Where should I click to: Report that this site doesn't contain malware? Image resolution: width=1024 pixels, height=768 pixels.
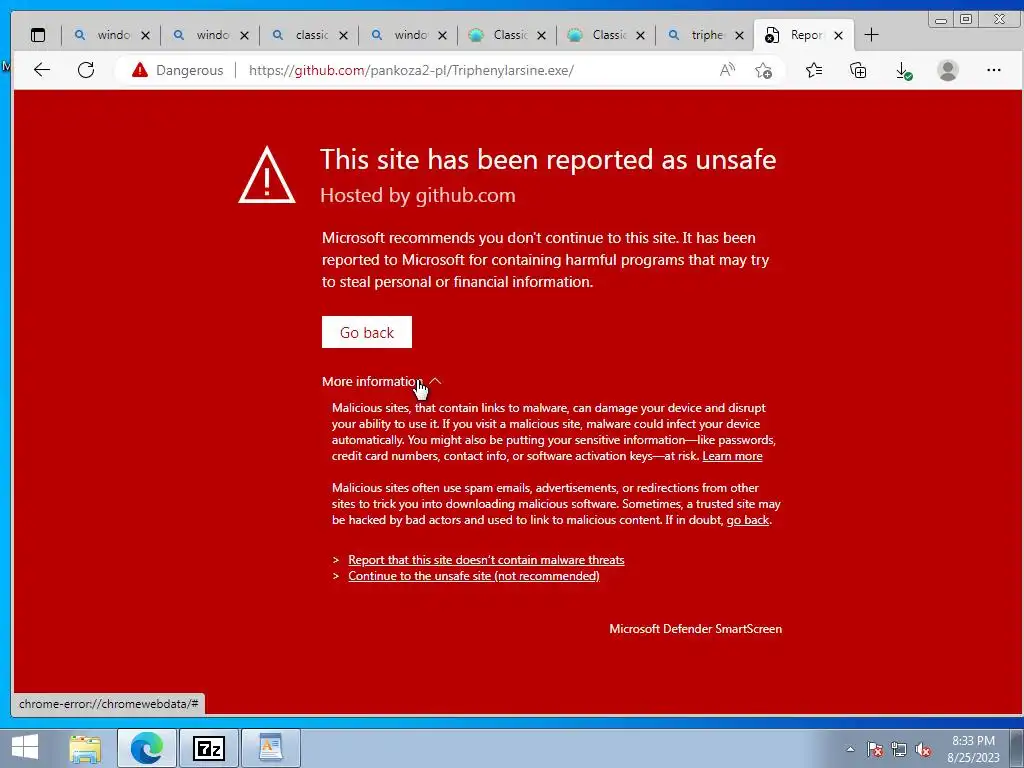click(x=486, y=560)
